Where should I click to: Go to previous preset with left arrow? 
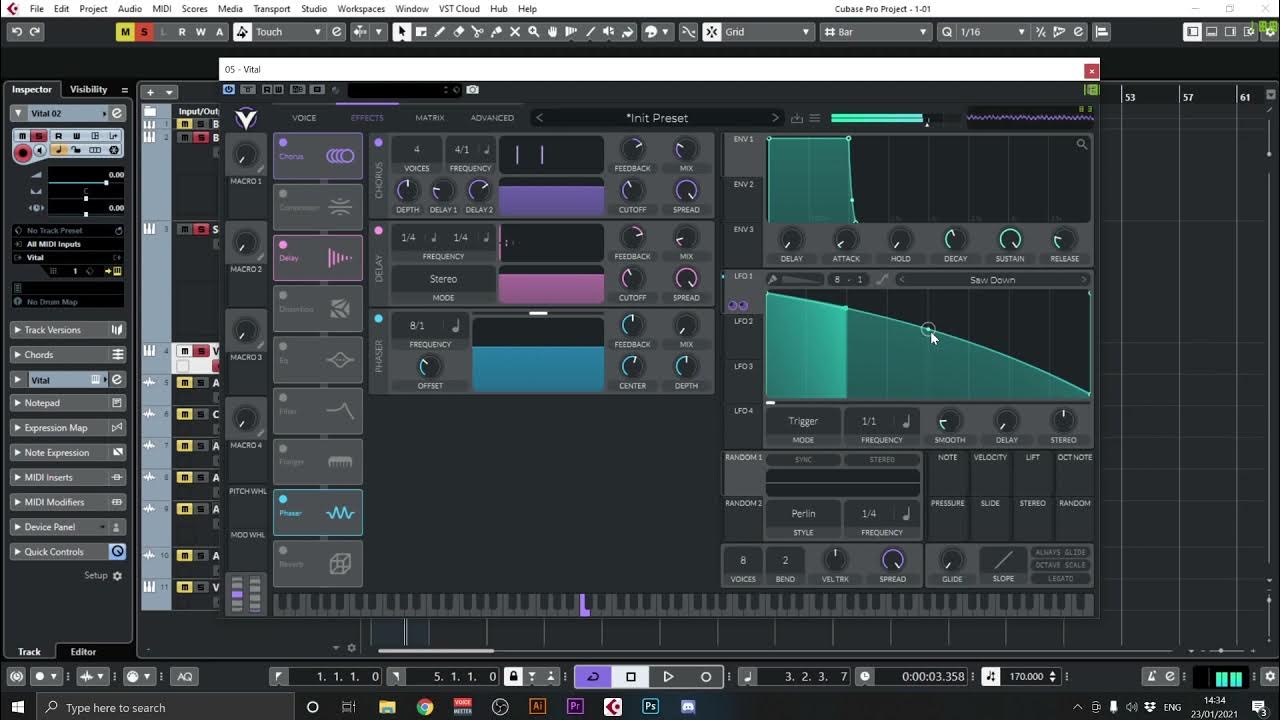[x=540, y=118]
